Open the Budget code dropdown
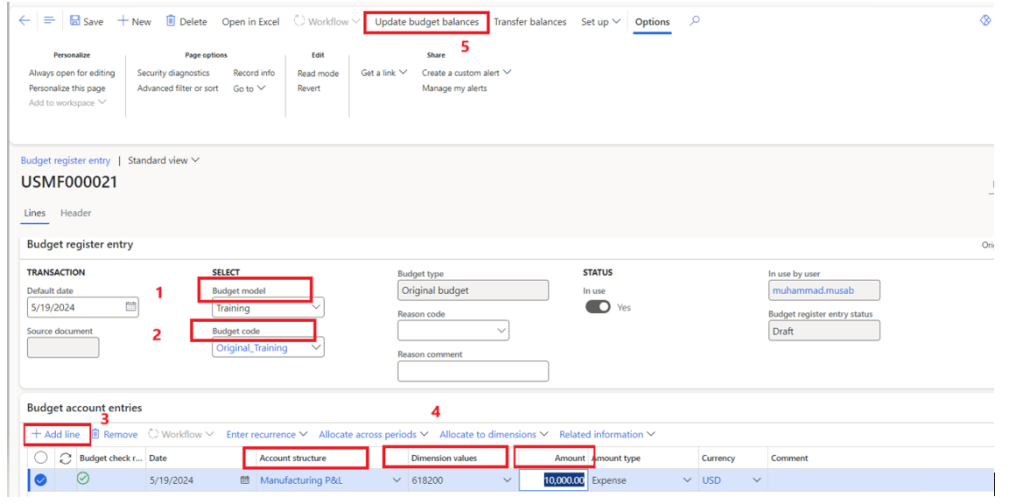The width and height of the screenshot is (1023, 504). [317, 348]
